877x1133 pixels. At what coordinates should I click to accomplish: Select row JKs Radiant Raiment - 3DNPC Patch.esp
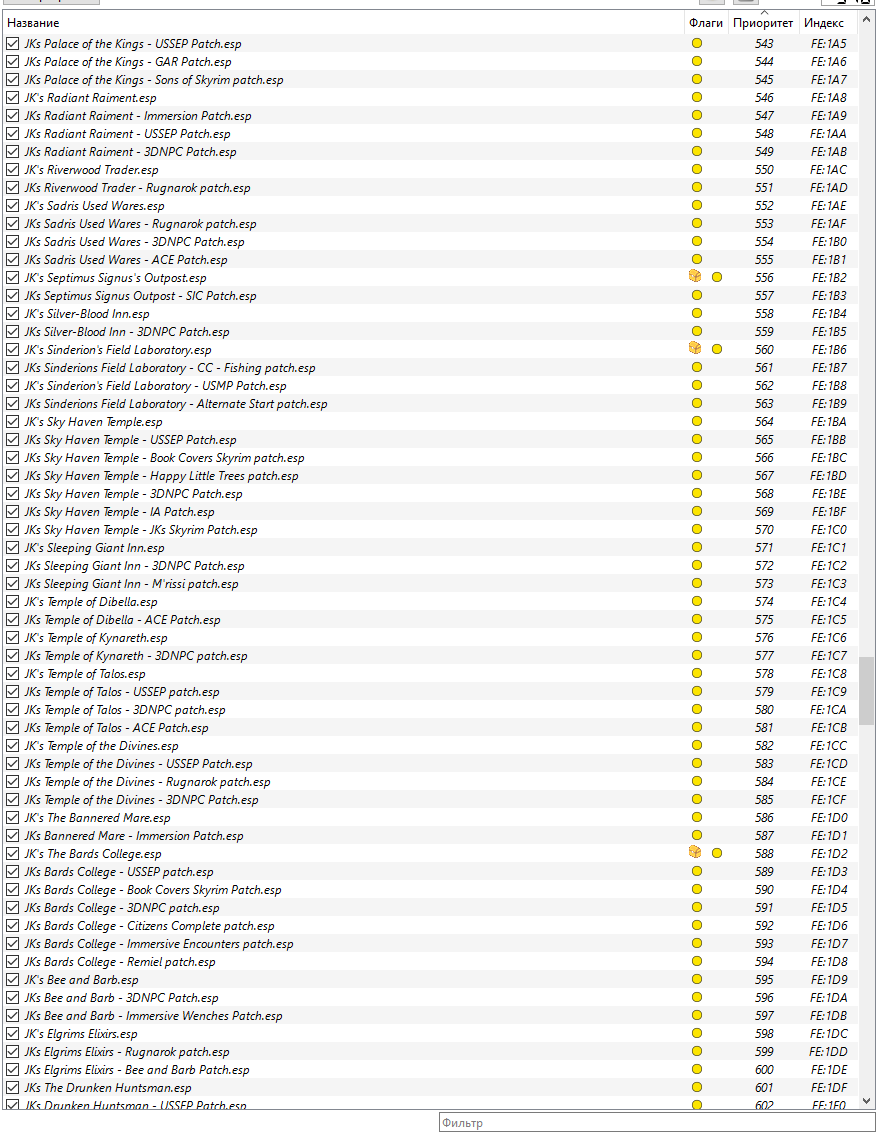pos(431,152)
